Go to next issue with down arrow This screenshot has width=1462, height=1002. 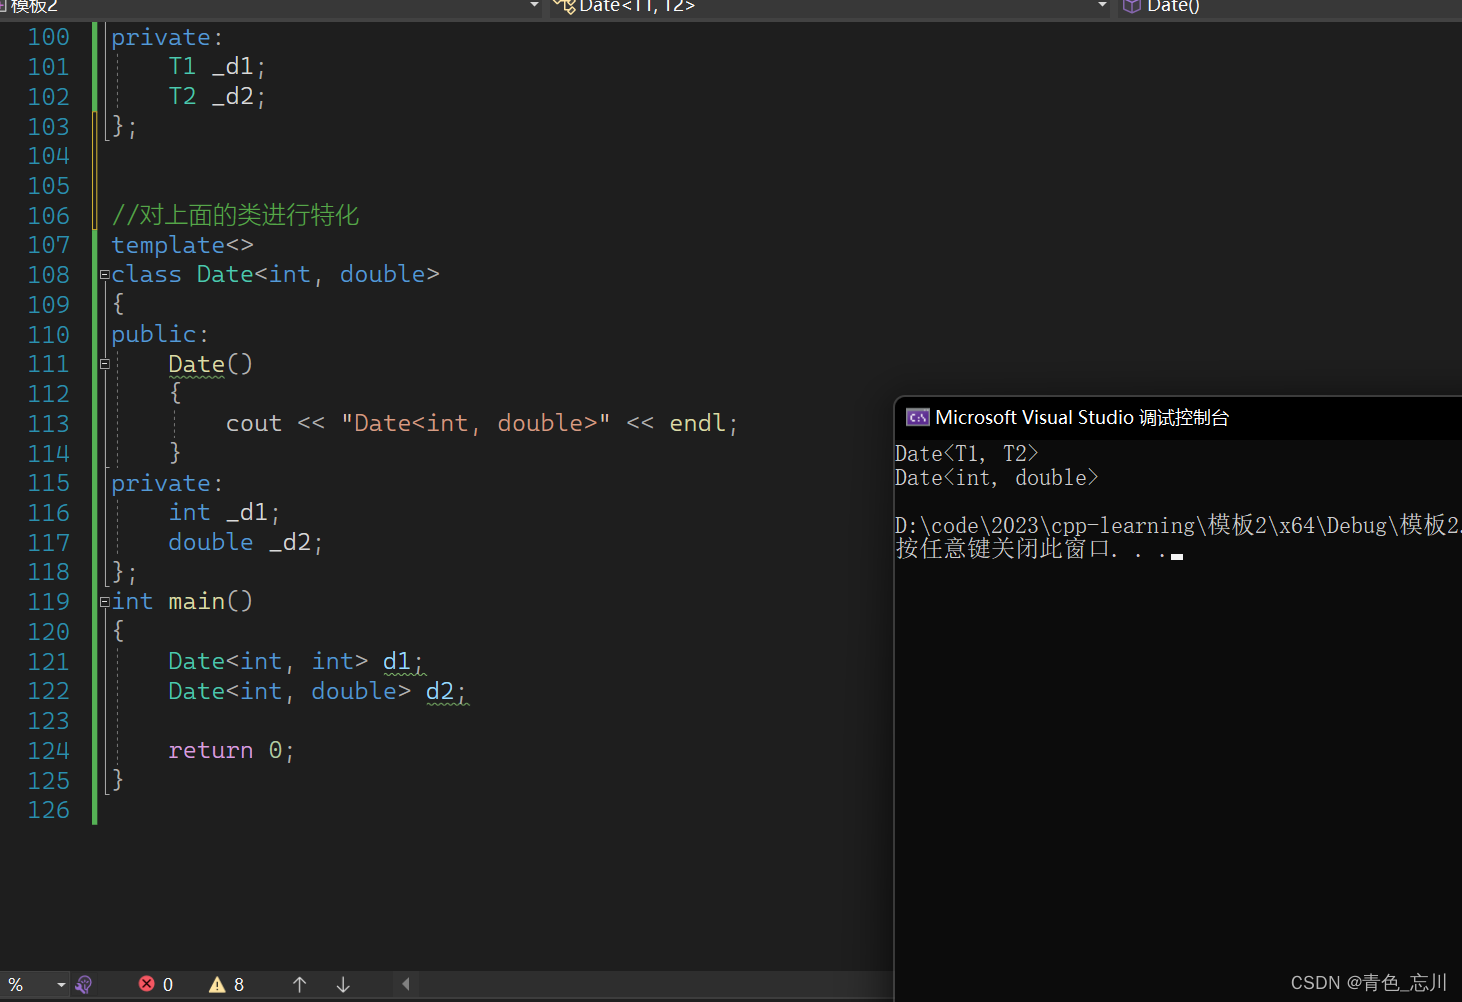[343, 985]
